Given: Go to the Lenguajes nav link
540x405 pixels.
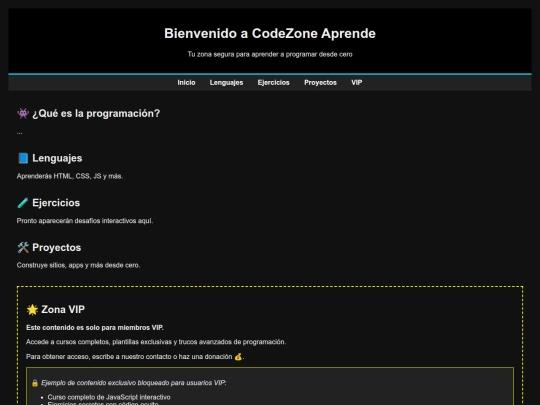Looking at the screenshot, I should [x=226, y=83].
